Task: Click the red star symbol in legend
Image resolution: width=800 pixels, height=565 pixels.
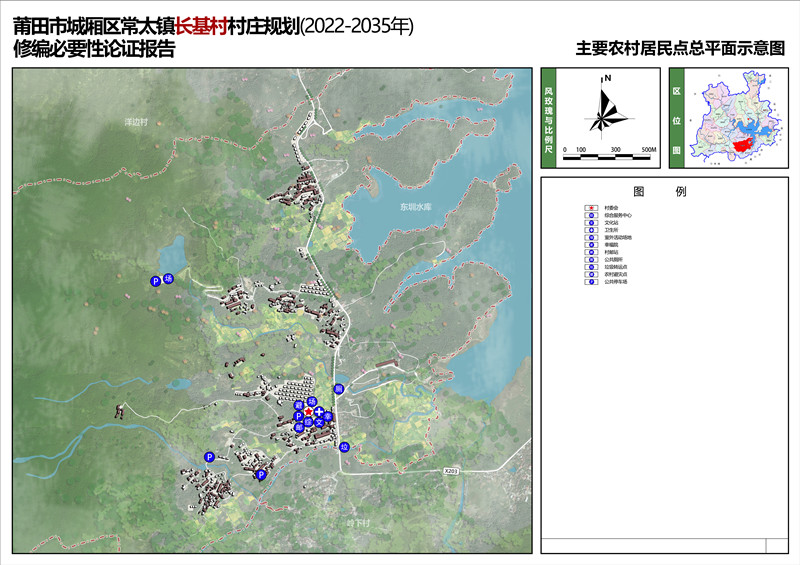Action: (591, 208)
